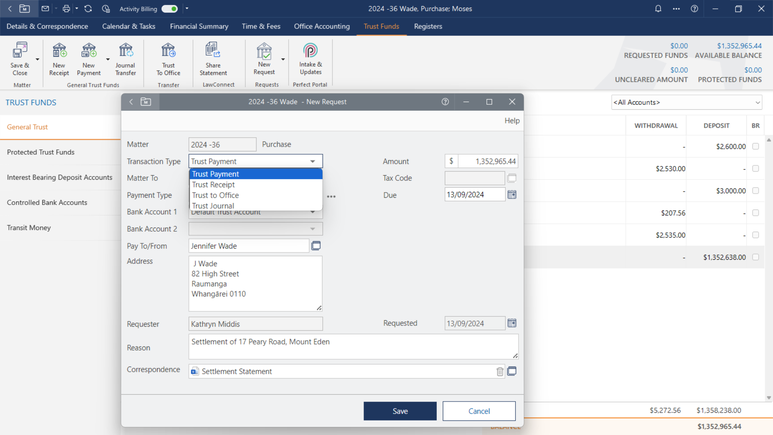Screen dimensions: 773x435
Task: Select Protected Trust Funds in sidebar
Action: tap(41, 152)
